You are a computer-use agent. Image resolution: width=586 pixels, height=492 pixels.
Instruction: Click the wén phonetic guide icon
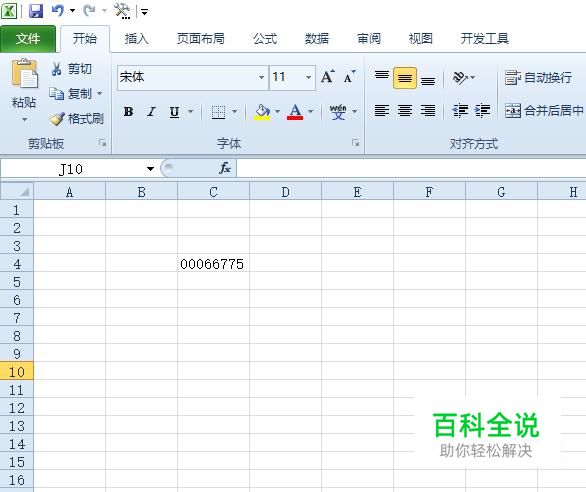[x=338, y=112]
